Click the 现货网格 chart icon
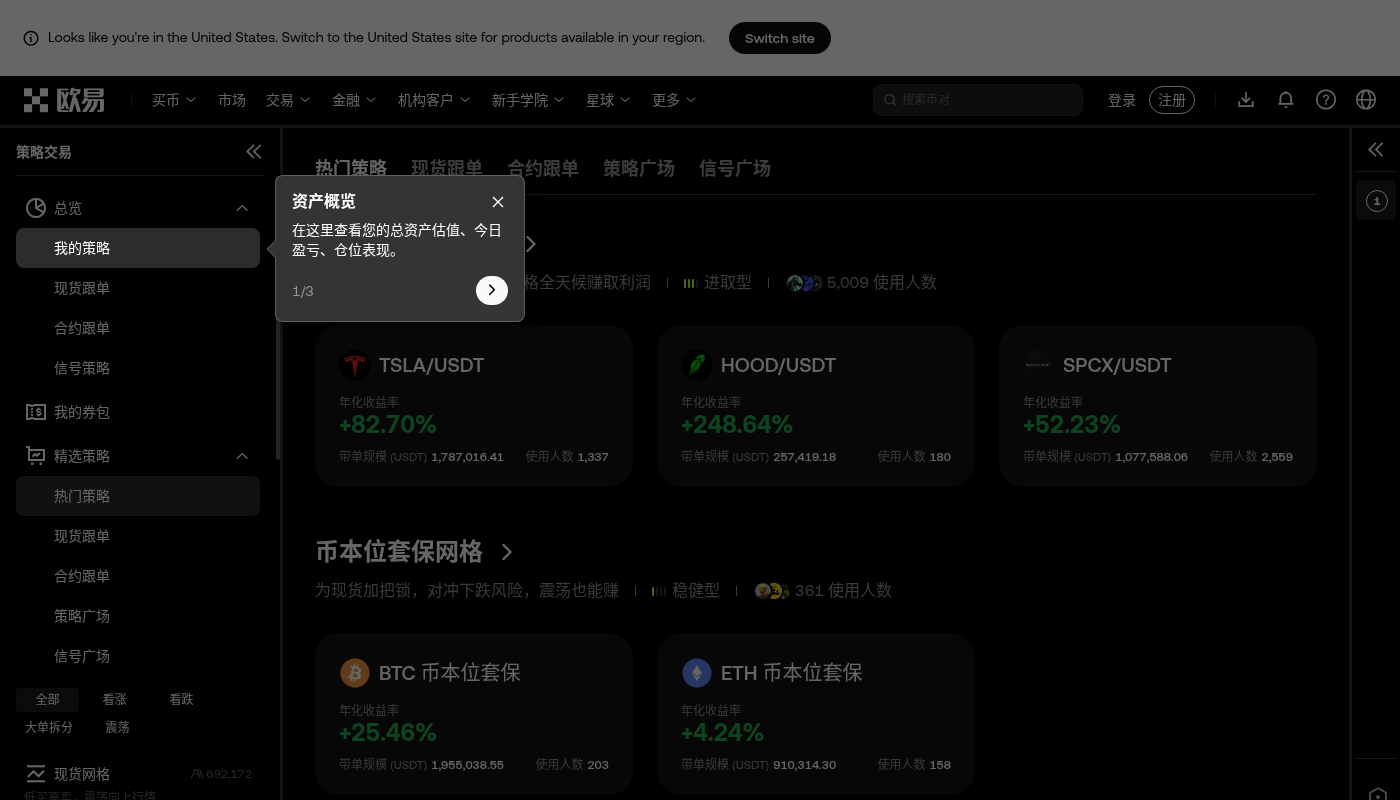Viewport: 1400px width, 800px height. 36,774
